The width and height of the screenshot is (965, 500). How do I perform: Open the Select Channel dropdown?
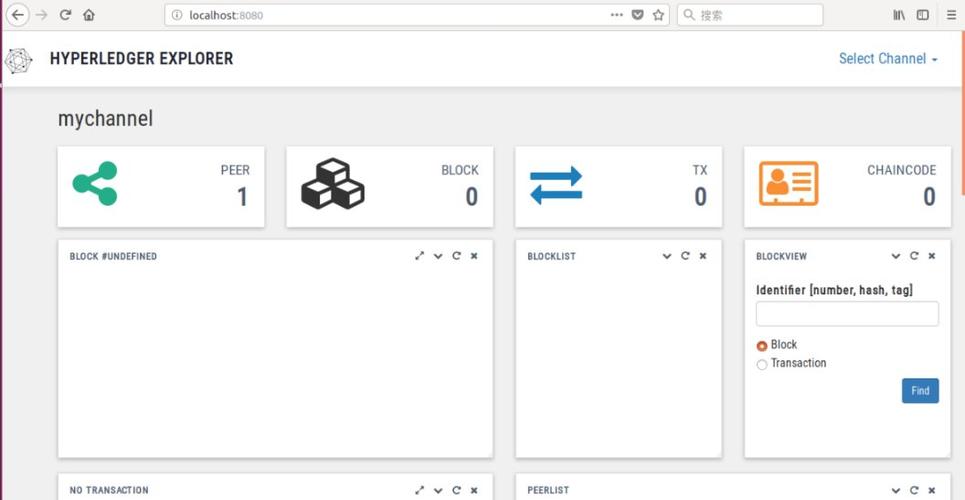pyautogui.click(x=888, y=59)
